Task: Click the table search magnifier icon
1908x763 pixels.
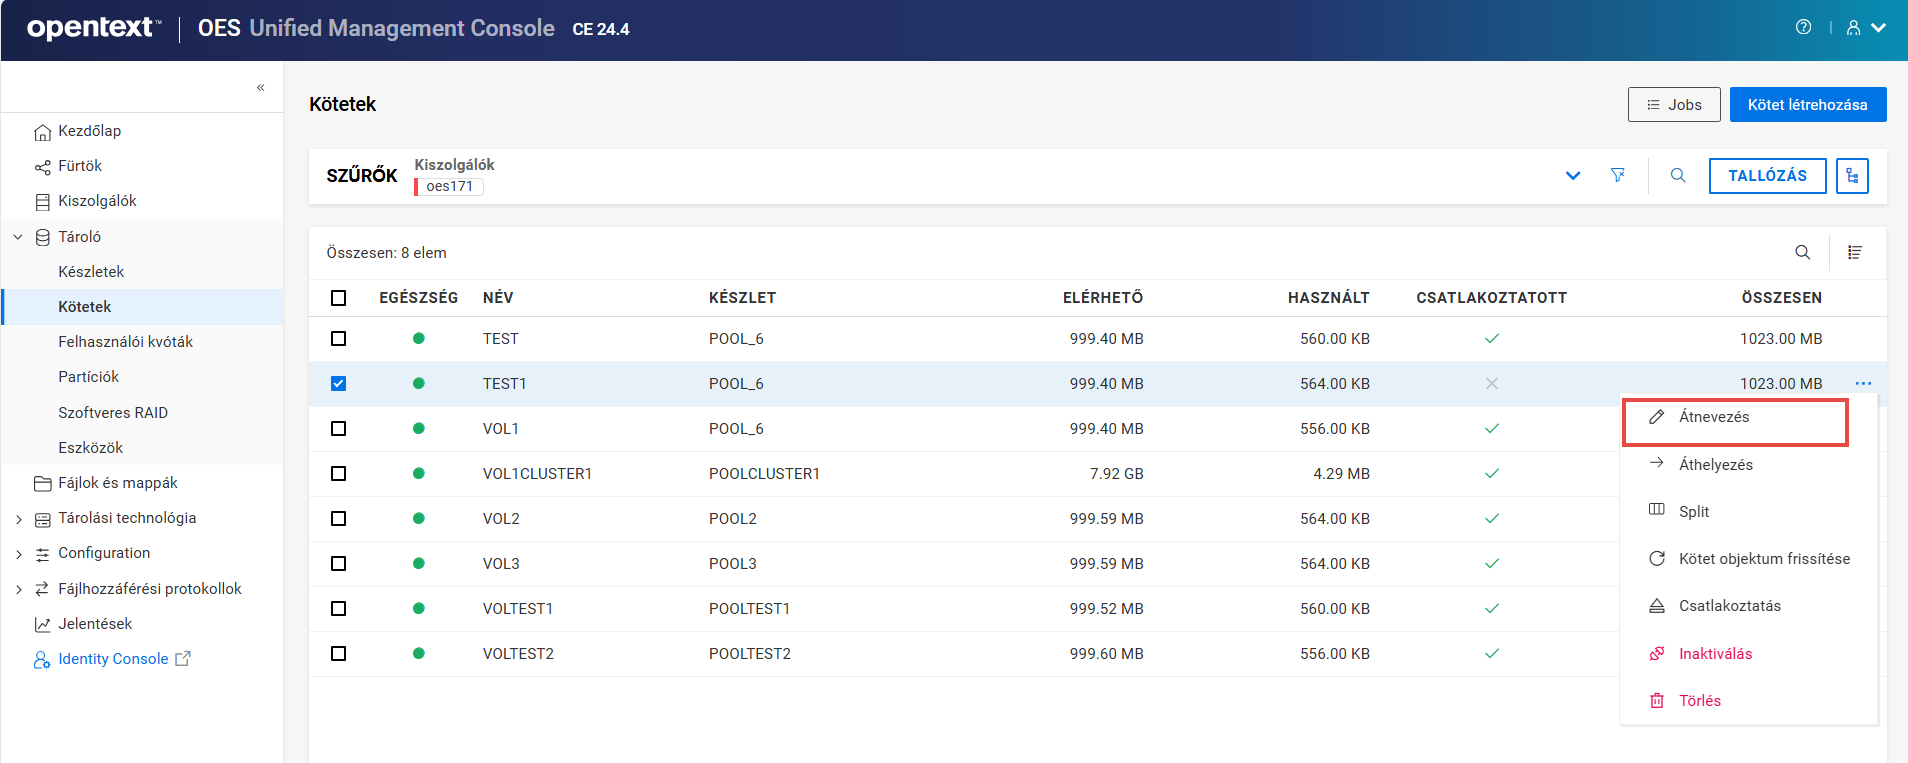Action: (x=1802, y=252)
